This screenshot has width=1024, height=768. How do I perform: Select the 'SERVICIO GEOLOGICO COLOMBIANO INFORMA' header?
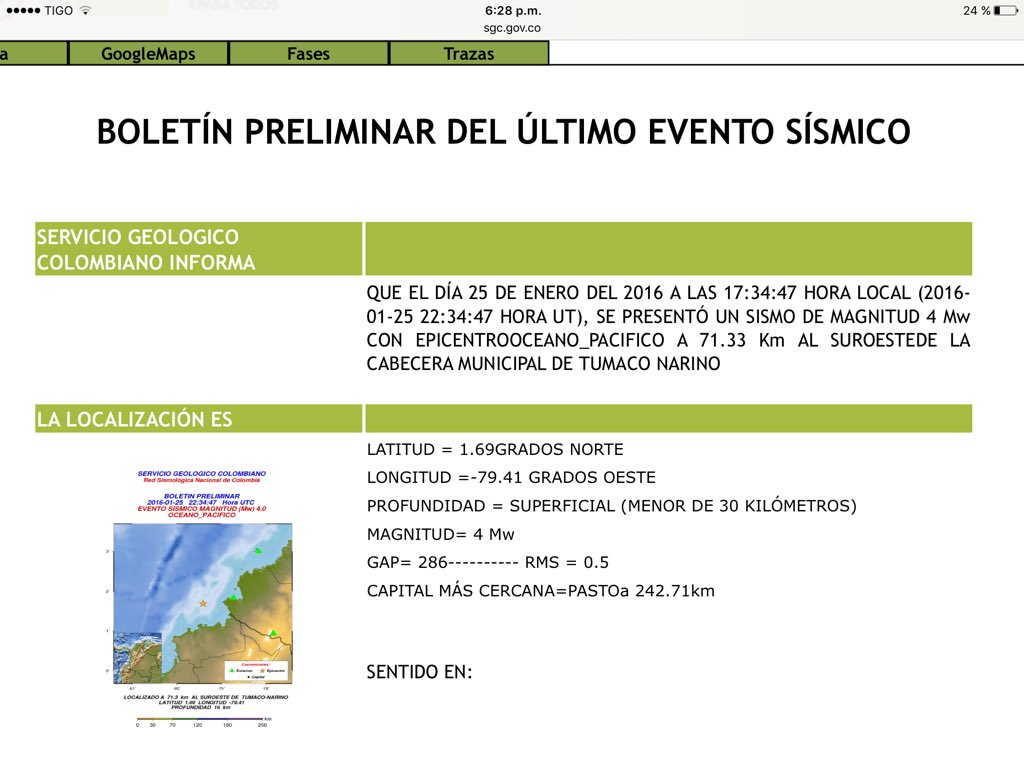click(x=199, y=249)
